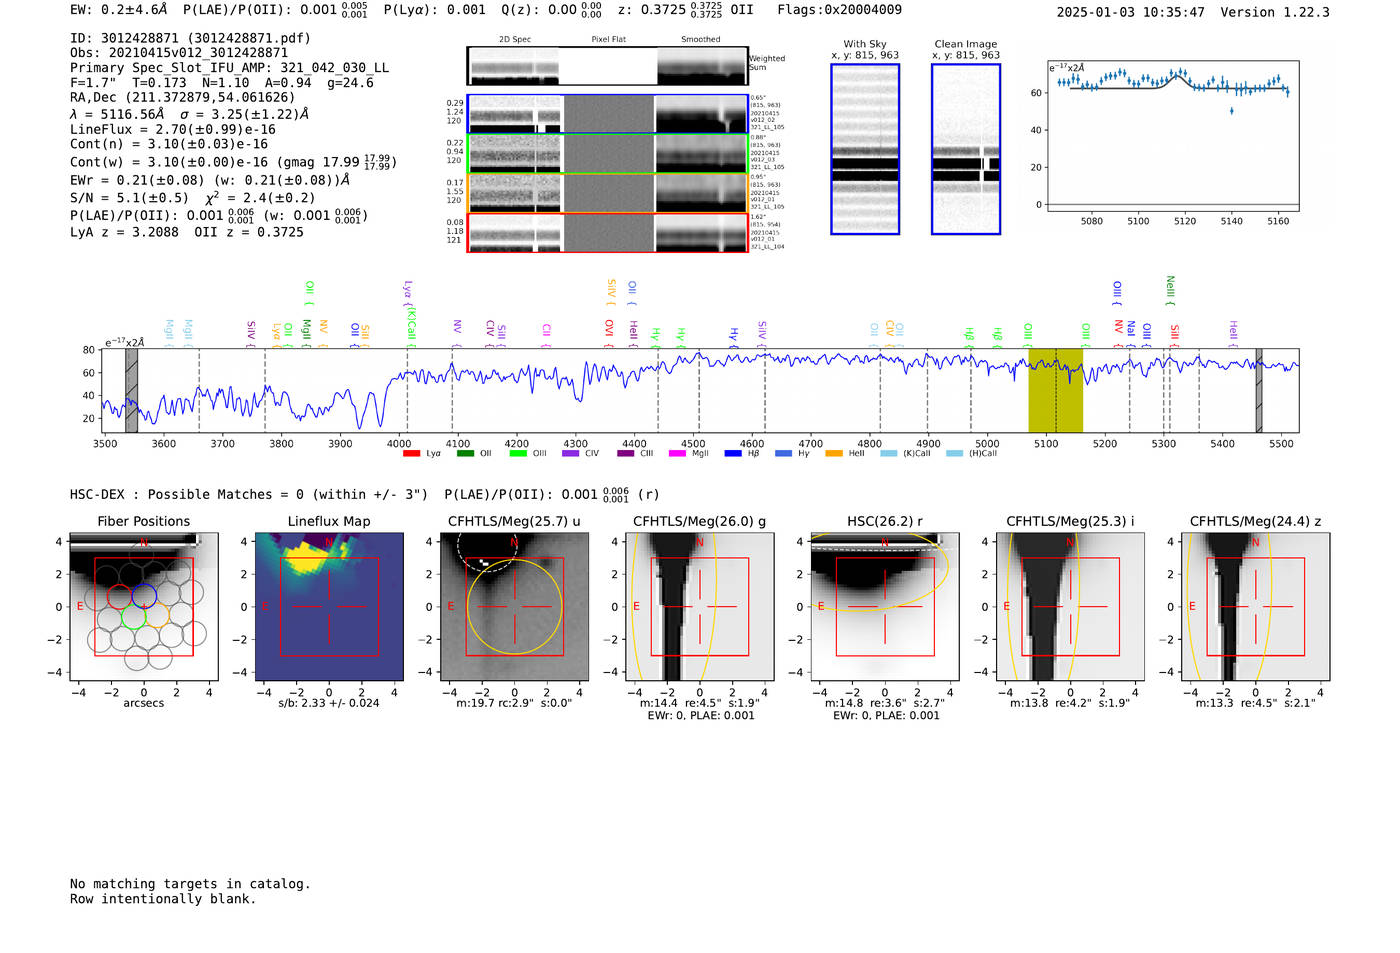
Task: Click the Weighted Sum 2D spectrum strip
Action: [607, 66]
